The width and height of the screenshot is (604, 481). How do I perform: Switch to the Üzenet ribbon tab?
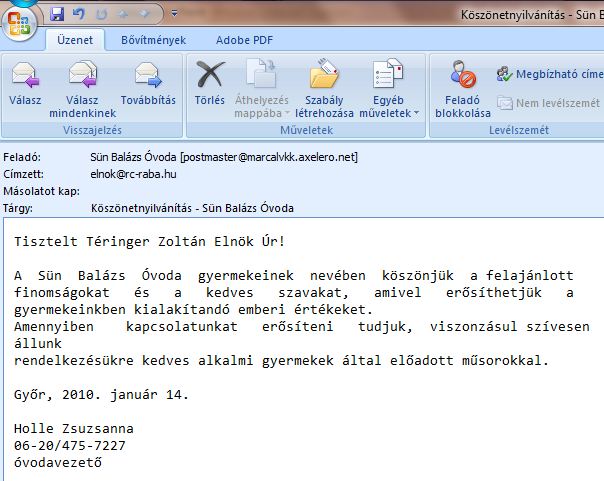coord(75,40)
